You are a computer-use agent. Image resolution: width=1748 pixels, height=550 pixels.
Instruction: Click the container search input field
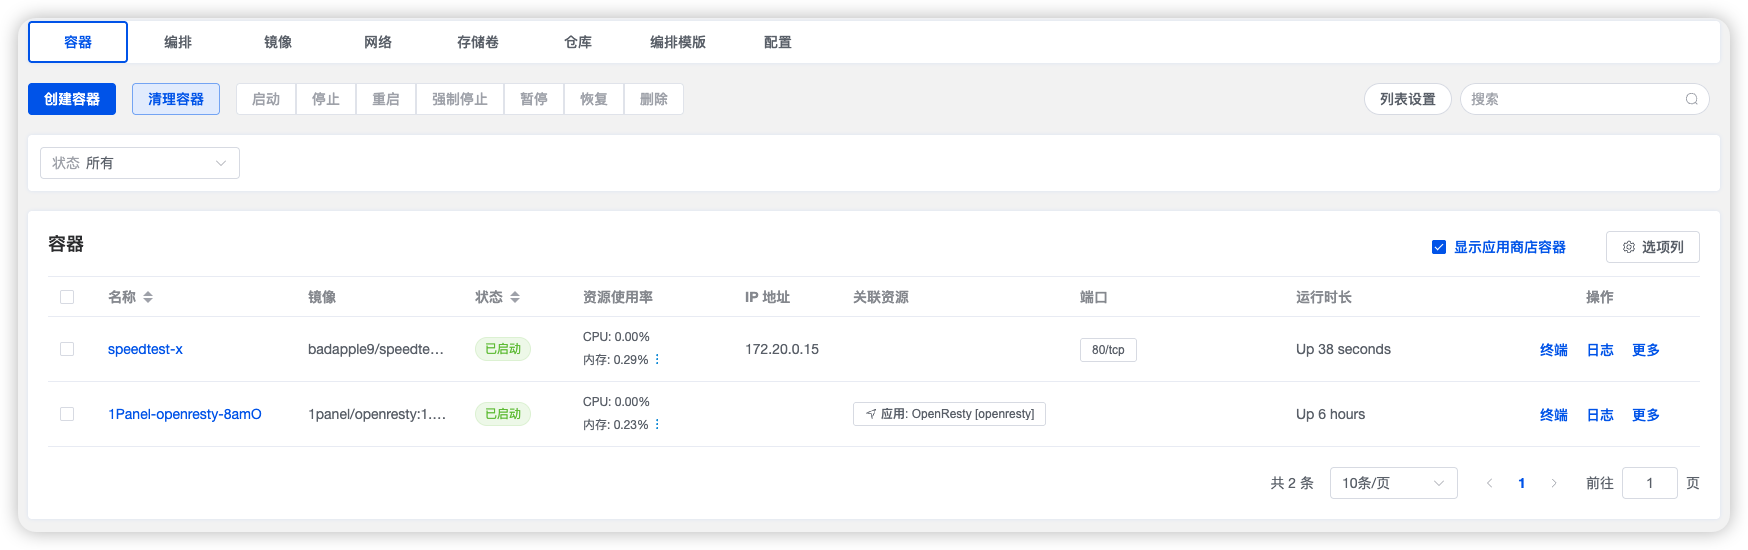(x=1573, y=99)
